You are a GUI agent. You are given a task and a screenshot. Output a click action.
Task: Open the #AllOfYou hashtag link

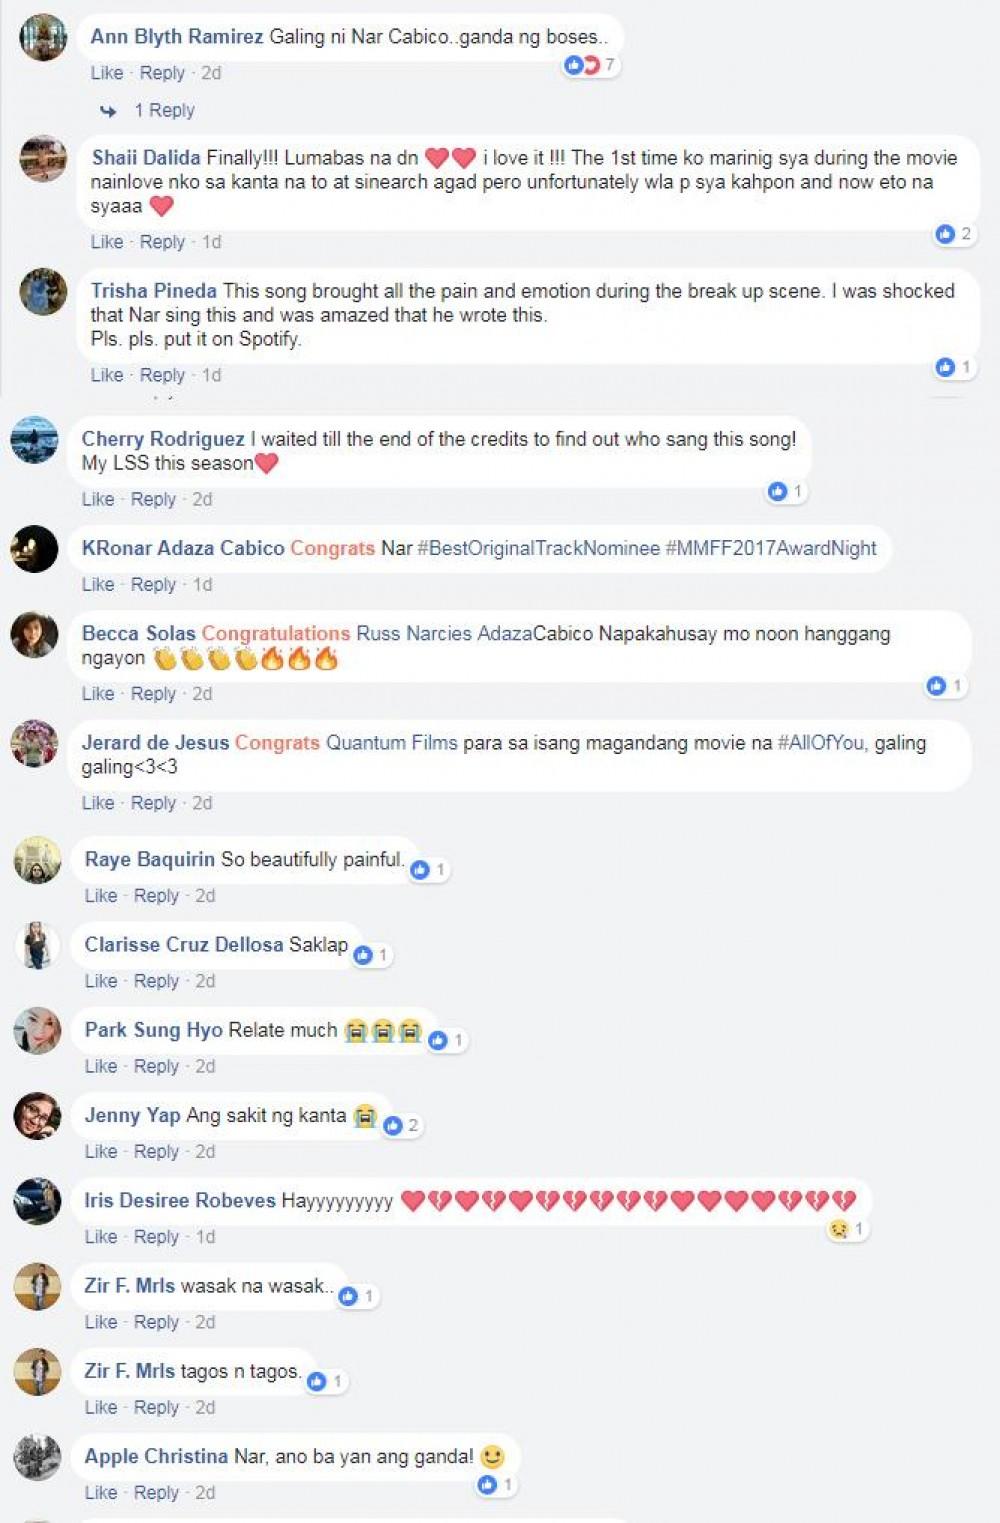(821, 743)
